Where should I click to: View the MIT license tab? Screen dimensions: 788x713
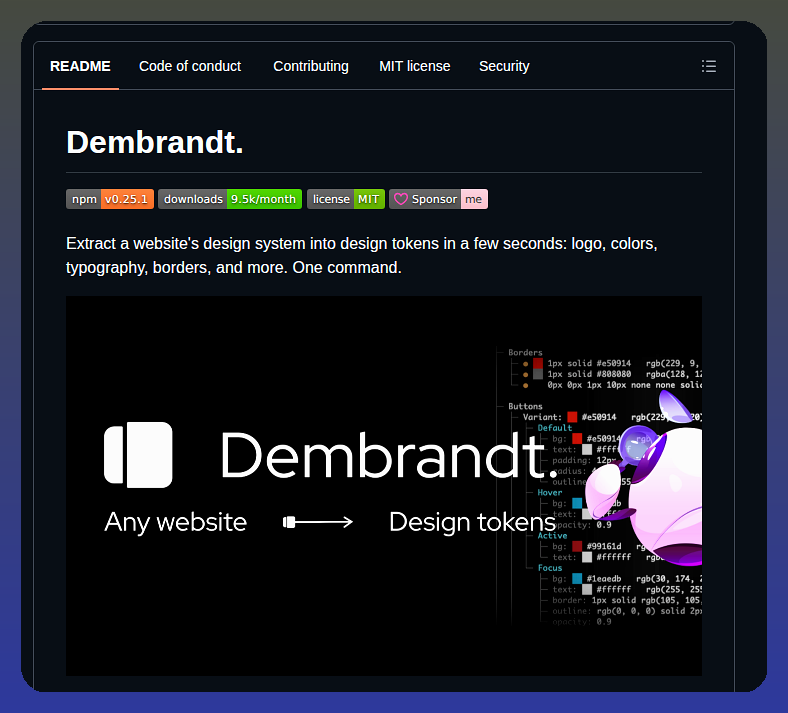415,66
